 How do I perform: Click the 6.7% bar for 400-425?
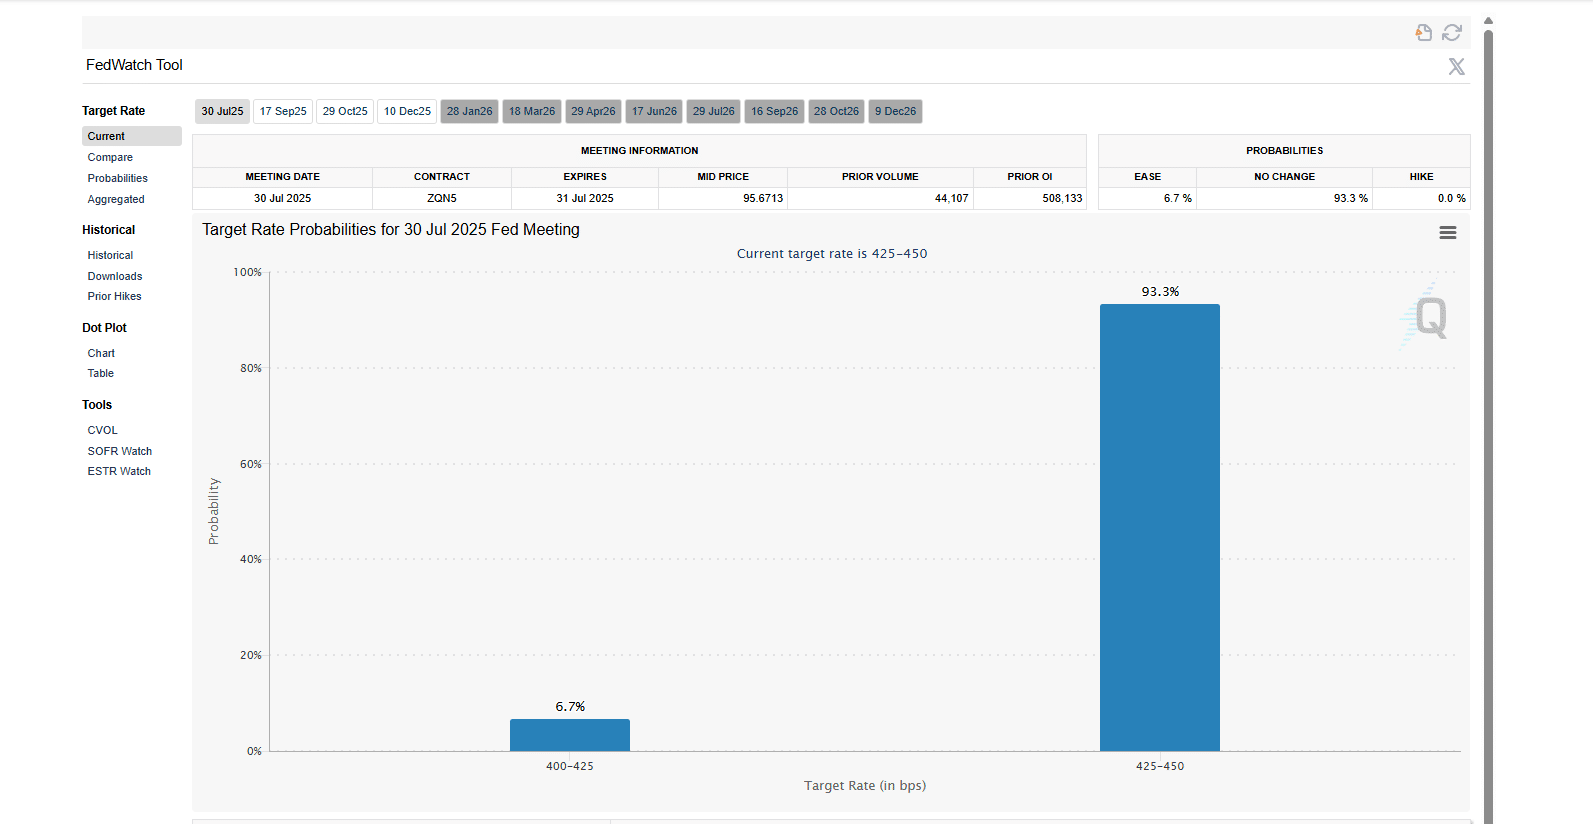(x=570, y=735)
